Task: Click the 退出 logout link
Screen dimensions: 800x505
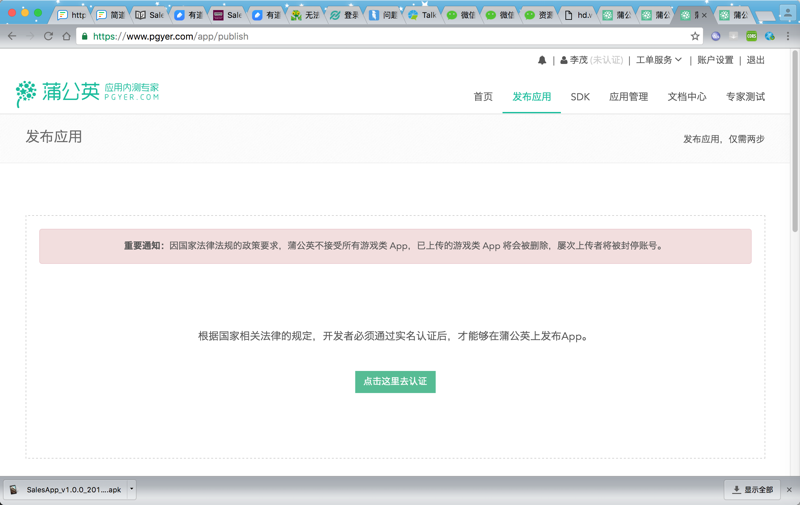Action: [x=756, y=60]
